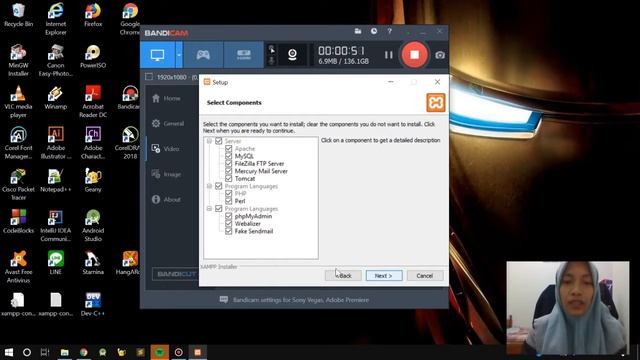Uncheck the MySQL component

pos(229,156)
